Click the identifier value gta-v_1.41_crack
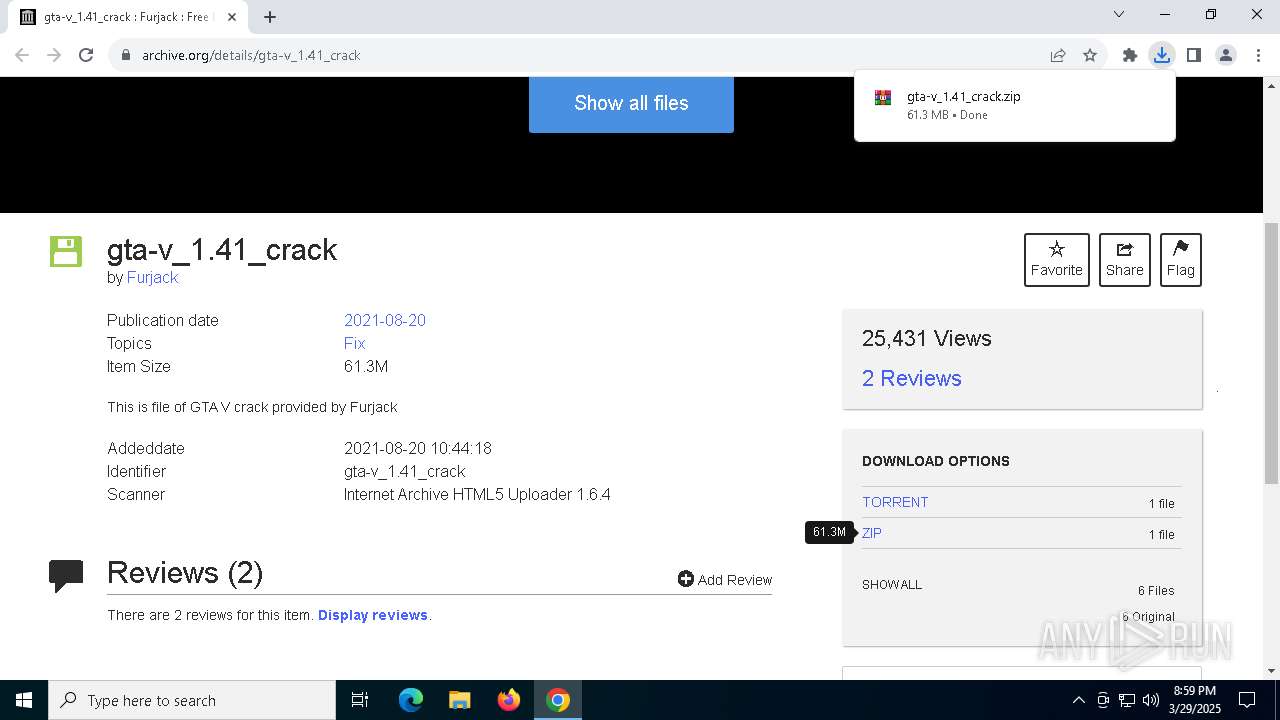 [x=405, y=471]
